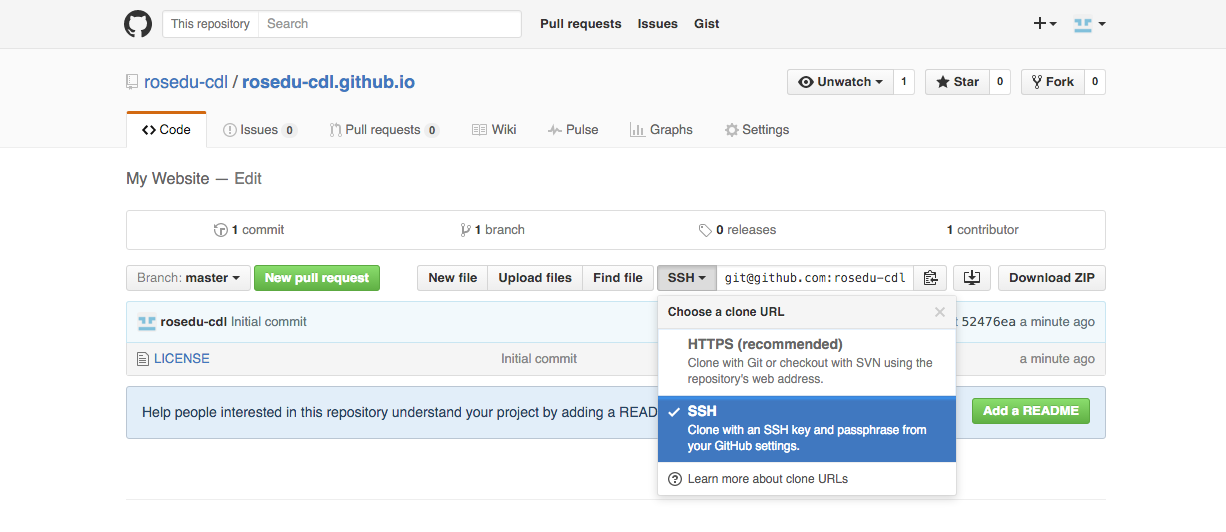
Task: Click the Upload files button
Action: (535, 278)
